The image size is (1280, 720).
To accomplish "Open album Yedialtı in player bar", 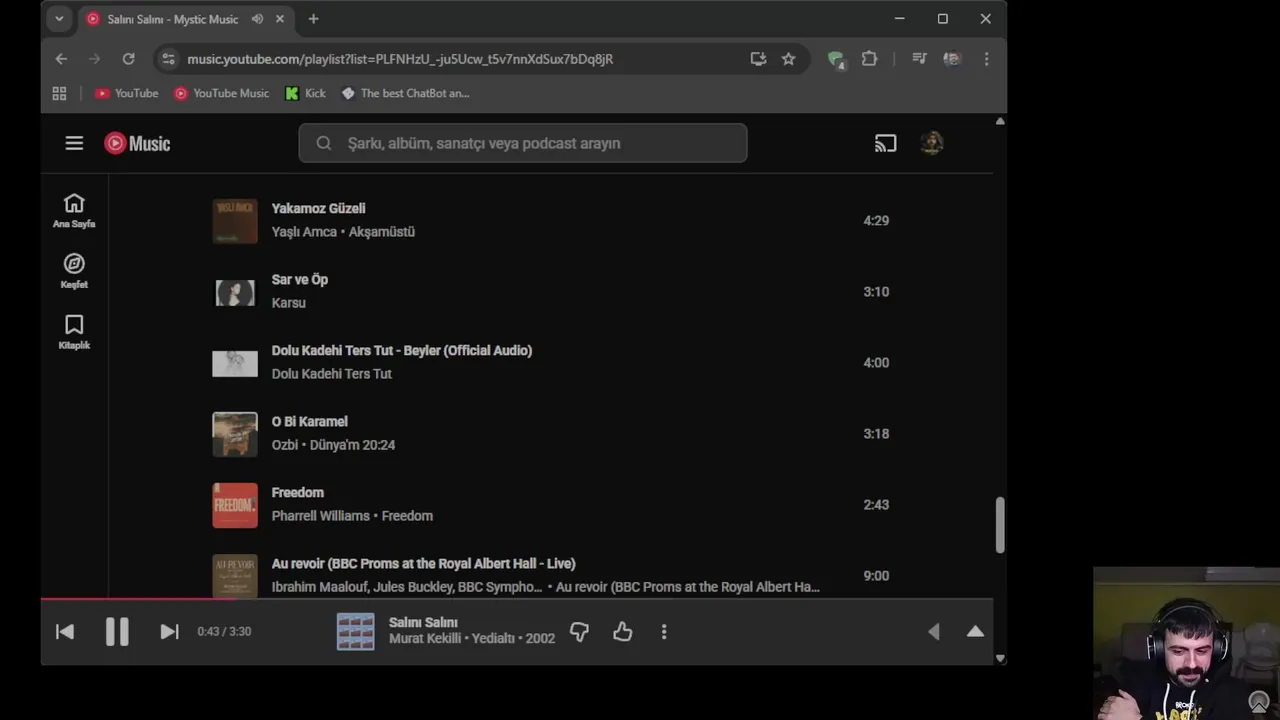I will point(493,638).
